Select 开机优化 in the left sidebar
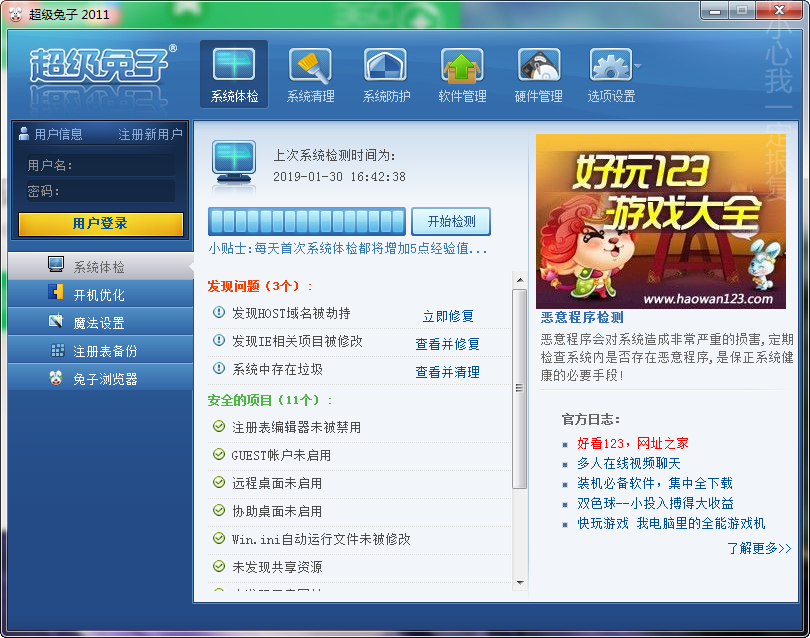Screen dimensions: 810x638 (101, 293)
